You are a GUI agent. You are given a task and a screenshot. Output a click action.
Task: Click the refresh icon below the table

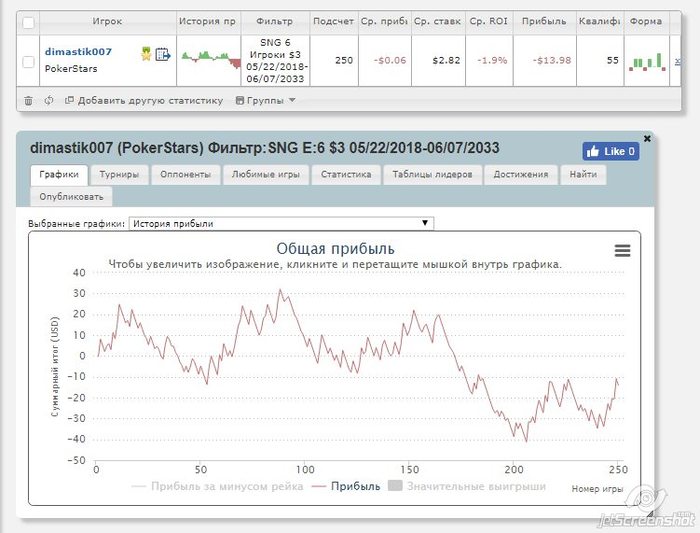coord(49,100)
